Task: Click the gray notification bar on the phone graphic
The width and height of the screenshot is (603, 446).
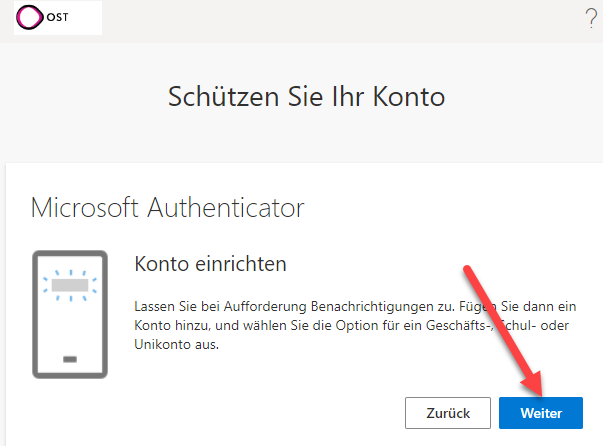Action: pyautogui.click(x=69, y=285)
